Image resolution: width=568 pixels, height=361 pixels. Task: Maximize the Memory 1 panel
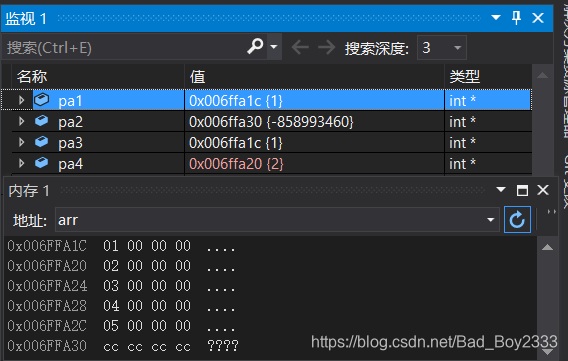[x=522, y=190]
